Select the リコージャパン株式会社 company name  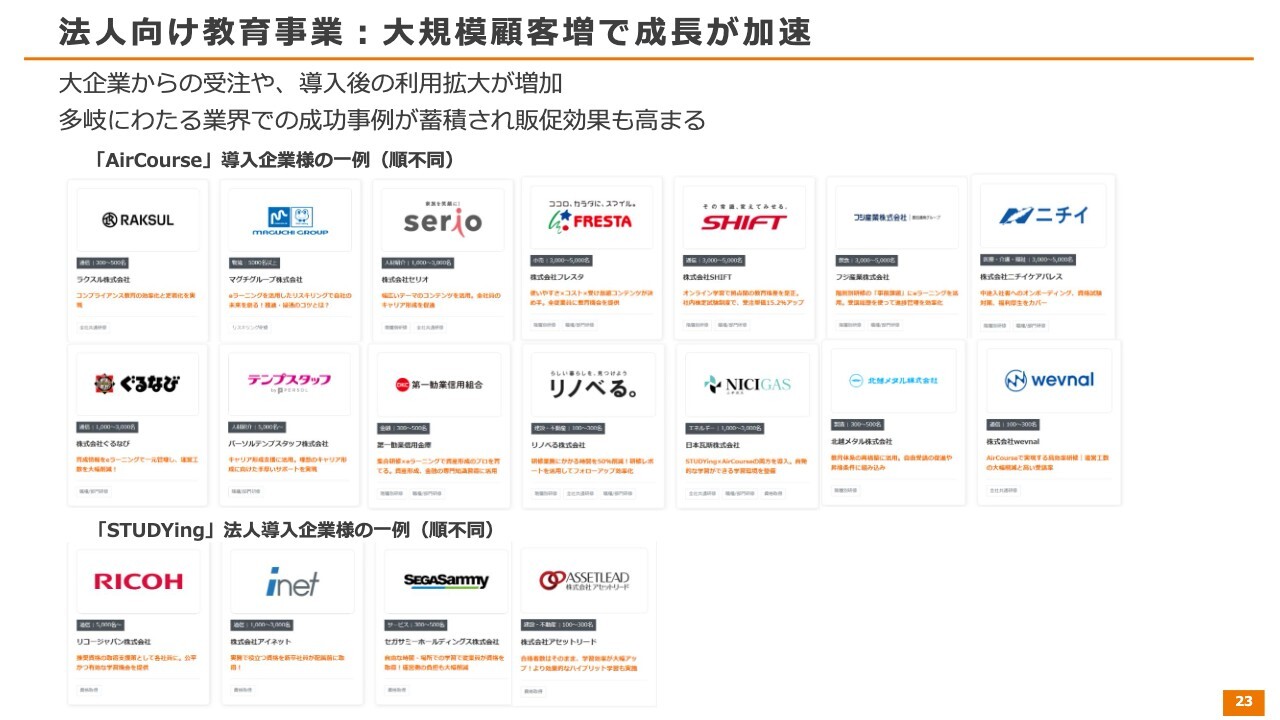coord(114,641)
